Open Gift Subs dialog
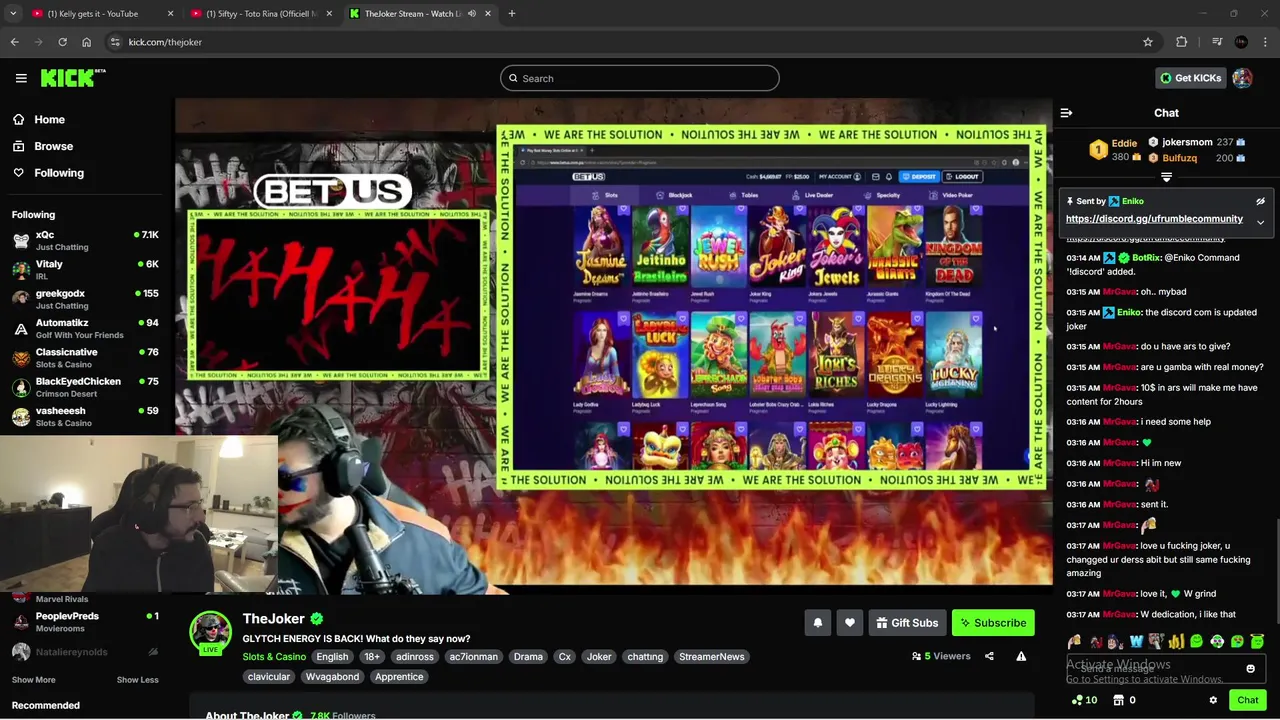 click(907, 623)
